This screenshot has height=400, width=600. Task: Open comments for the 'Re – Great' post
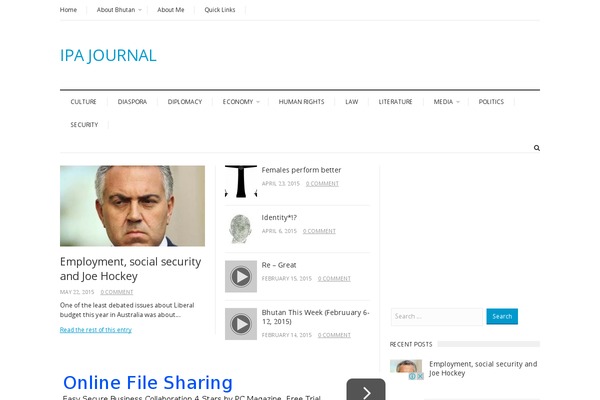click(334, 279)
